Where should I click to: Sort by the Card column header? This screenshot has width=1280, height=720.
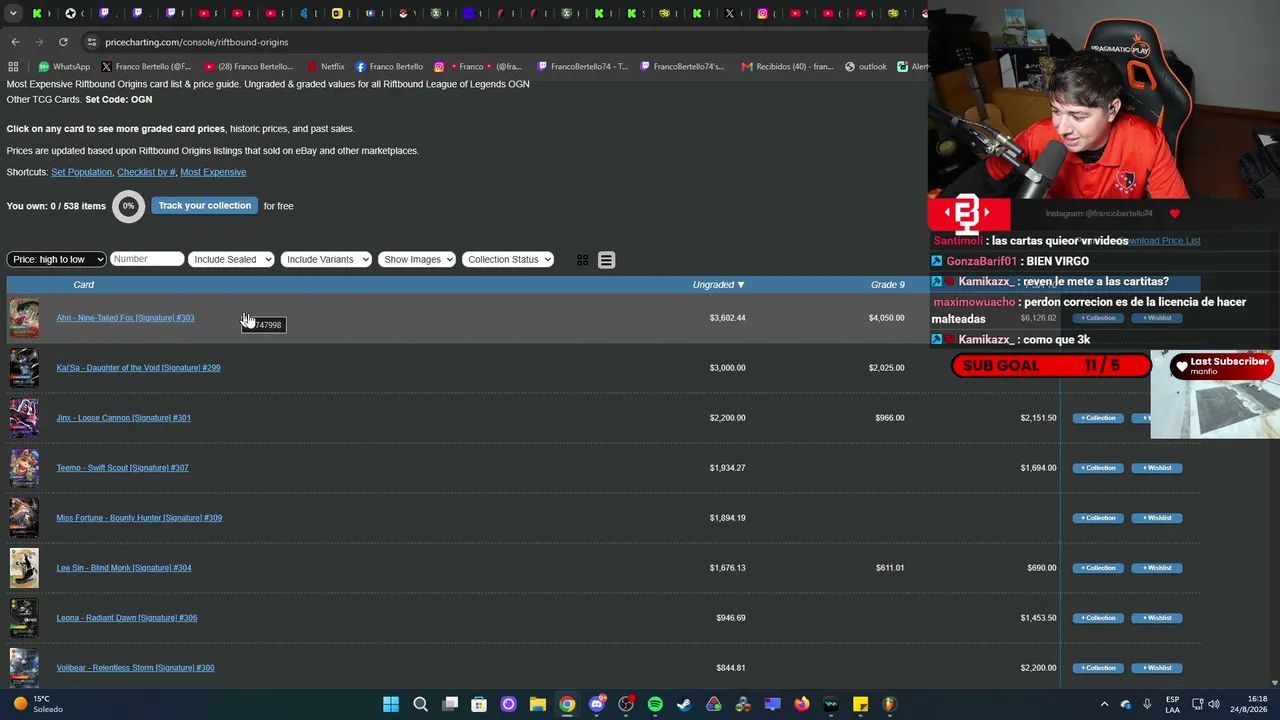83,285
